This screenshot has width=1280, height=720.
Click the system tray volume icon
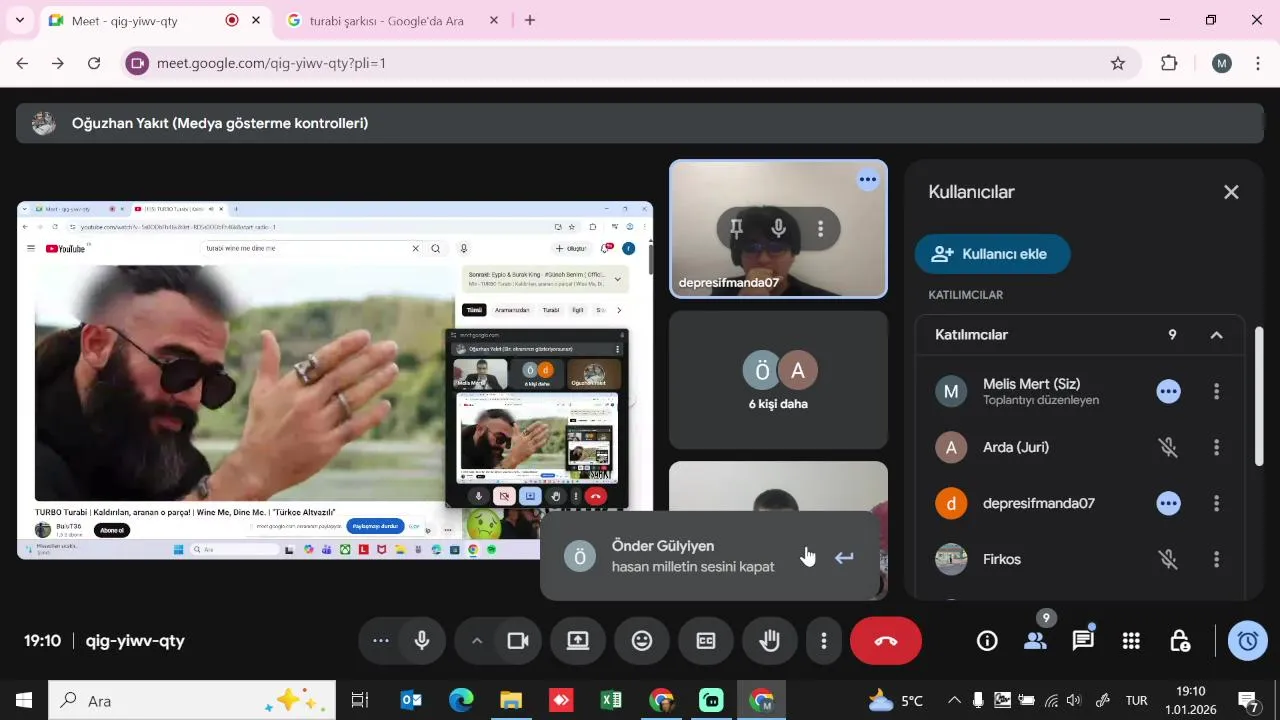(x=1074, y=701)
